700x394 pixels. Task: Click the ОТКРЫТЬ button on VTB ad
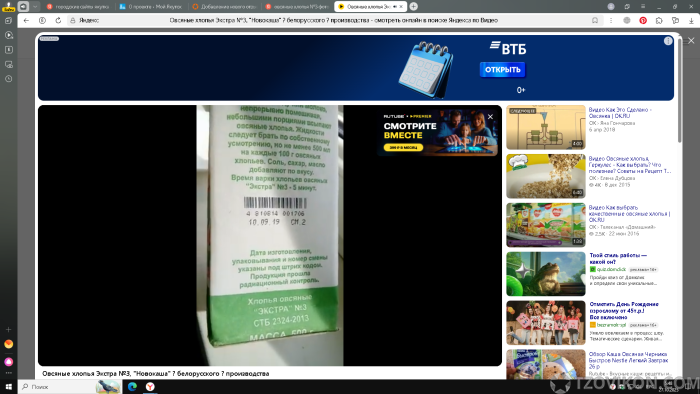(503, 70)
